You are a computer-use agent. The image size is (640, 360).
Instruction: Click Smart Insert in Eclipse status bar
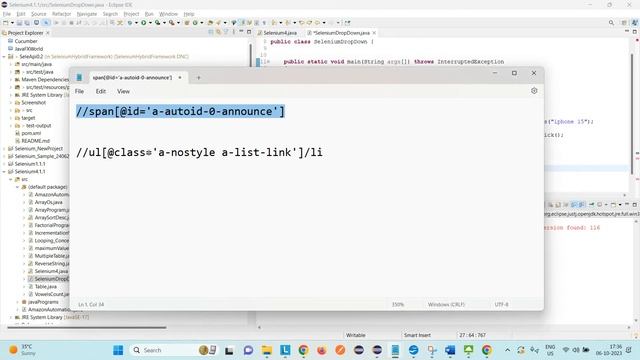click(x=417, y=335)
